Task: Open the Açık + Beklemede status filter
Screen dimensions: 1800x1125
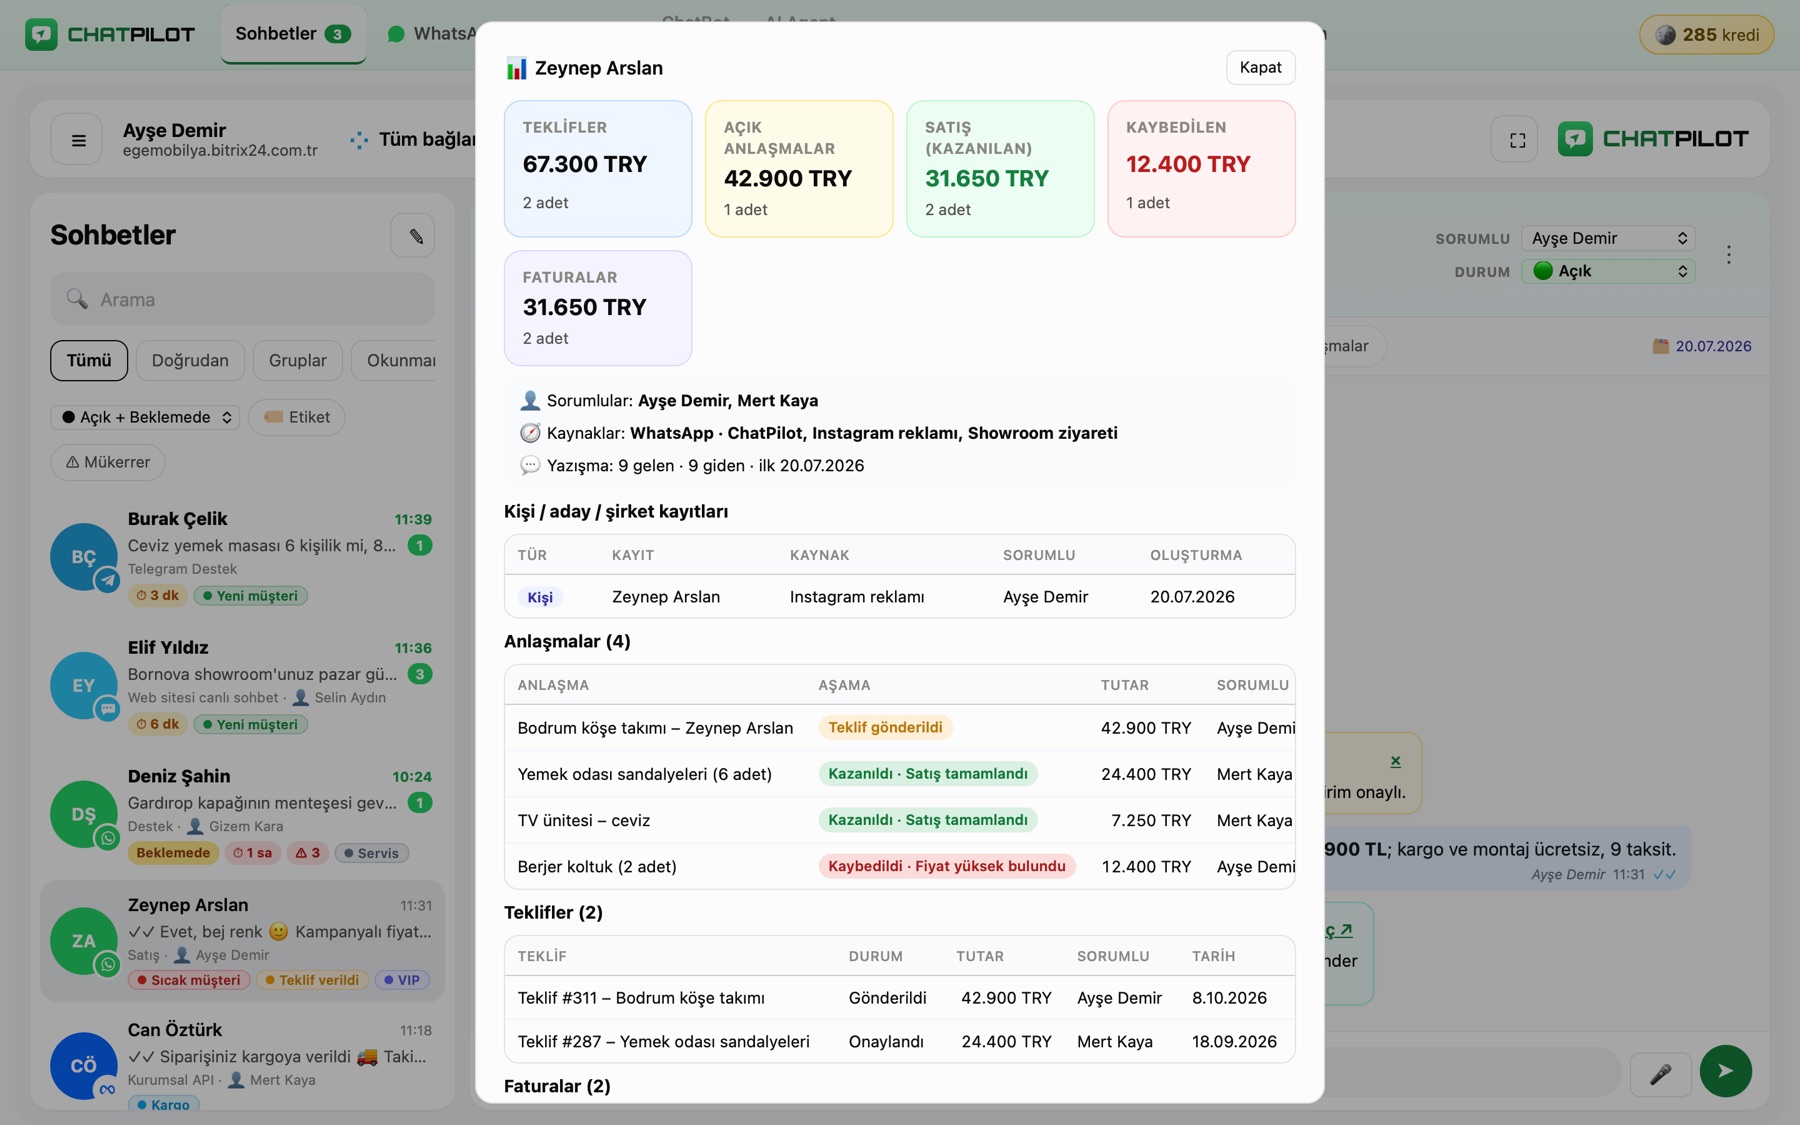Action: (x=146, y=417)
